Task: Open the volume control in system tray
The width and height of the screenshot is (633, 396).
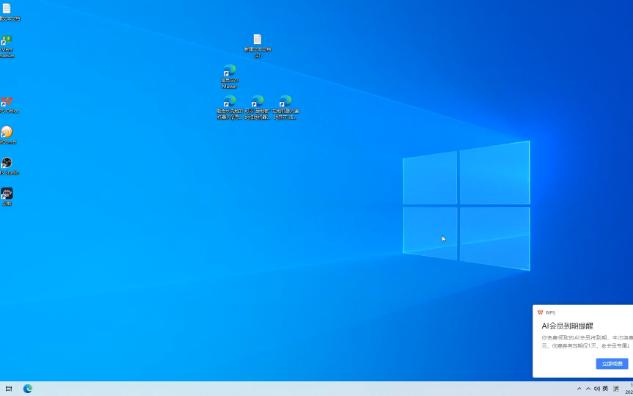Action: 597,389
